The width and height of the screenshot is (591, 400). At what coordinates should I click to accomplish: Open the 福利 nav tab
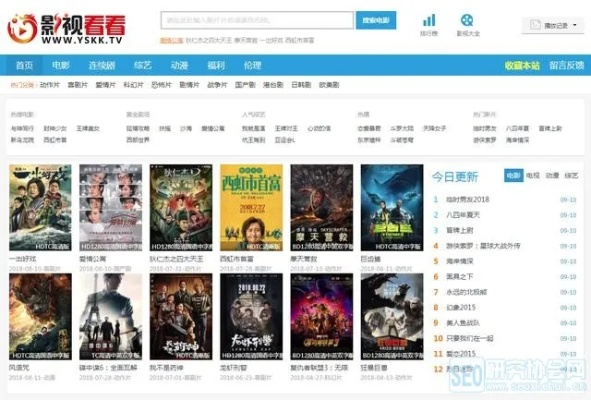(x=216, y=65)
